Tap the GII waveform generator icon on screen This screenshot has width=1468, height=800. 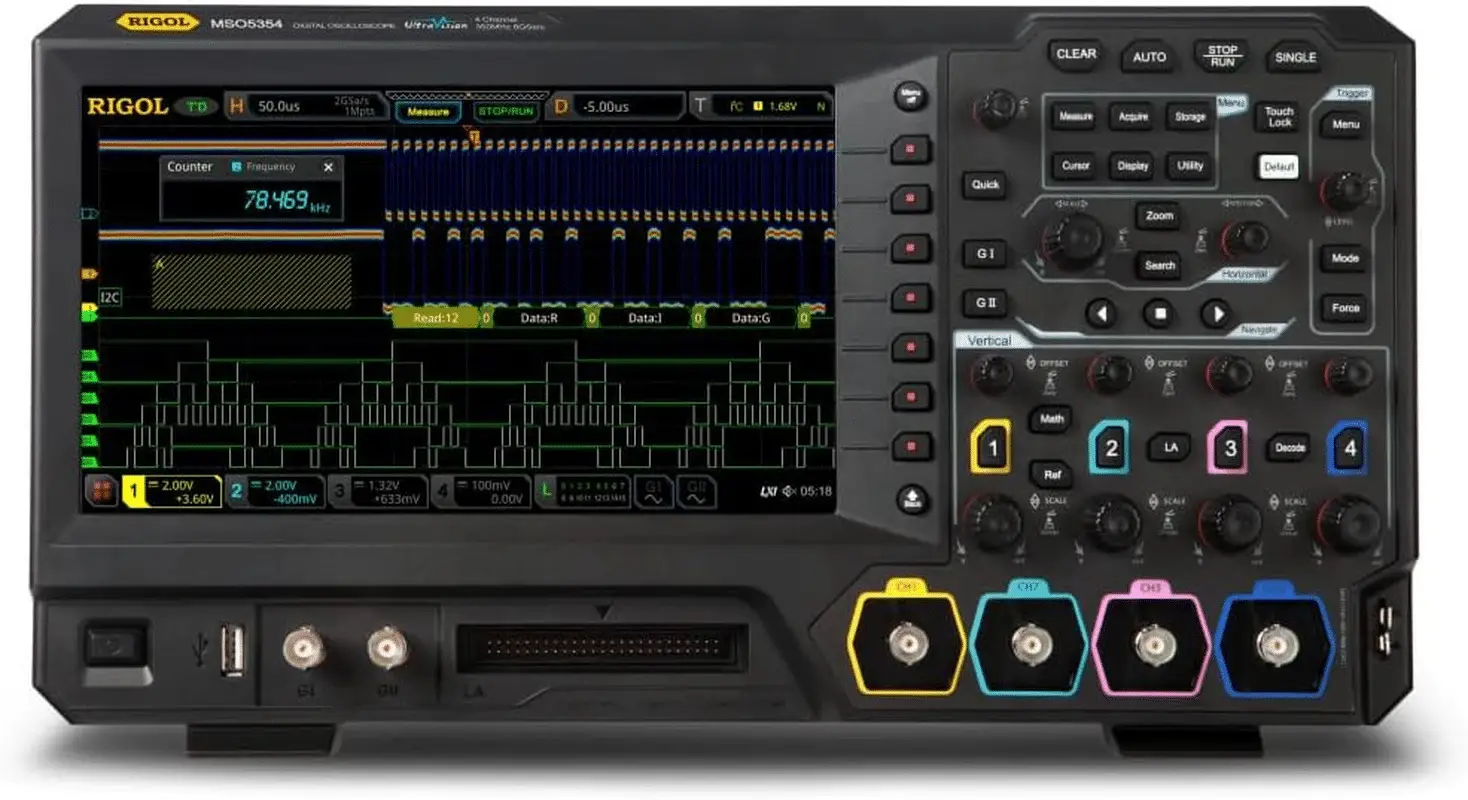coord(694,491)
